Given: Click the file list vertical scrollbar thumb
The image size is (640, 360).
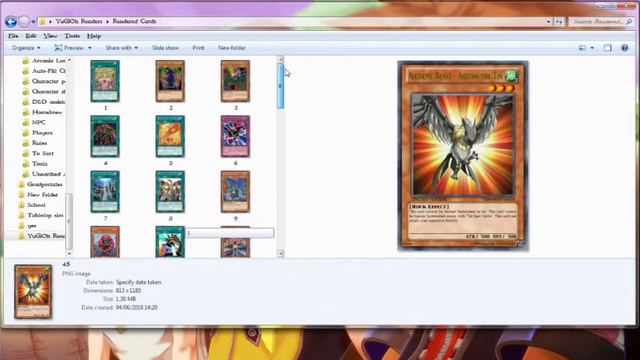Looking at the screenshot, I should [x=280, y=86].
